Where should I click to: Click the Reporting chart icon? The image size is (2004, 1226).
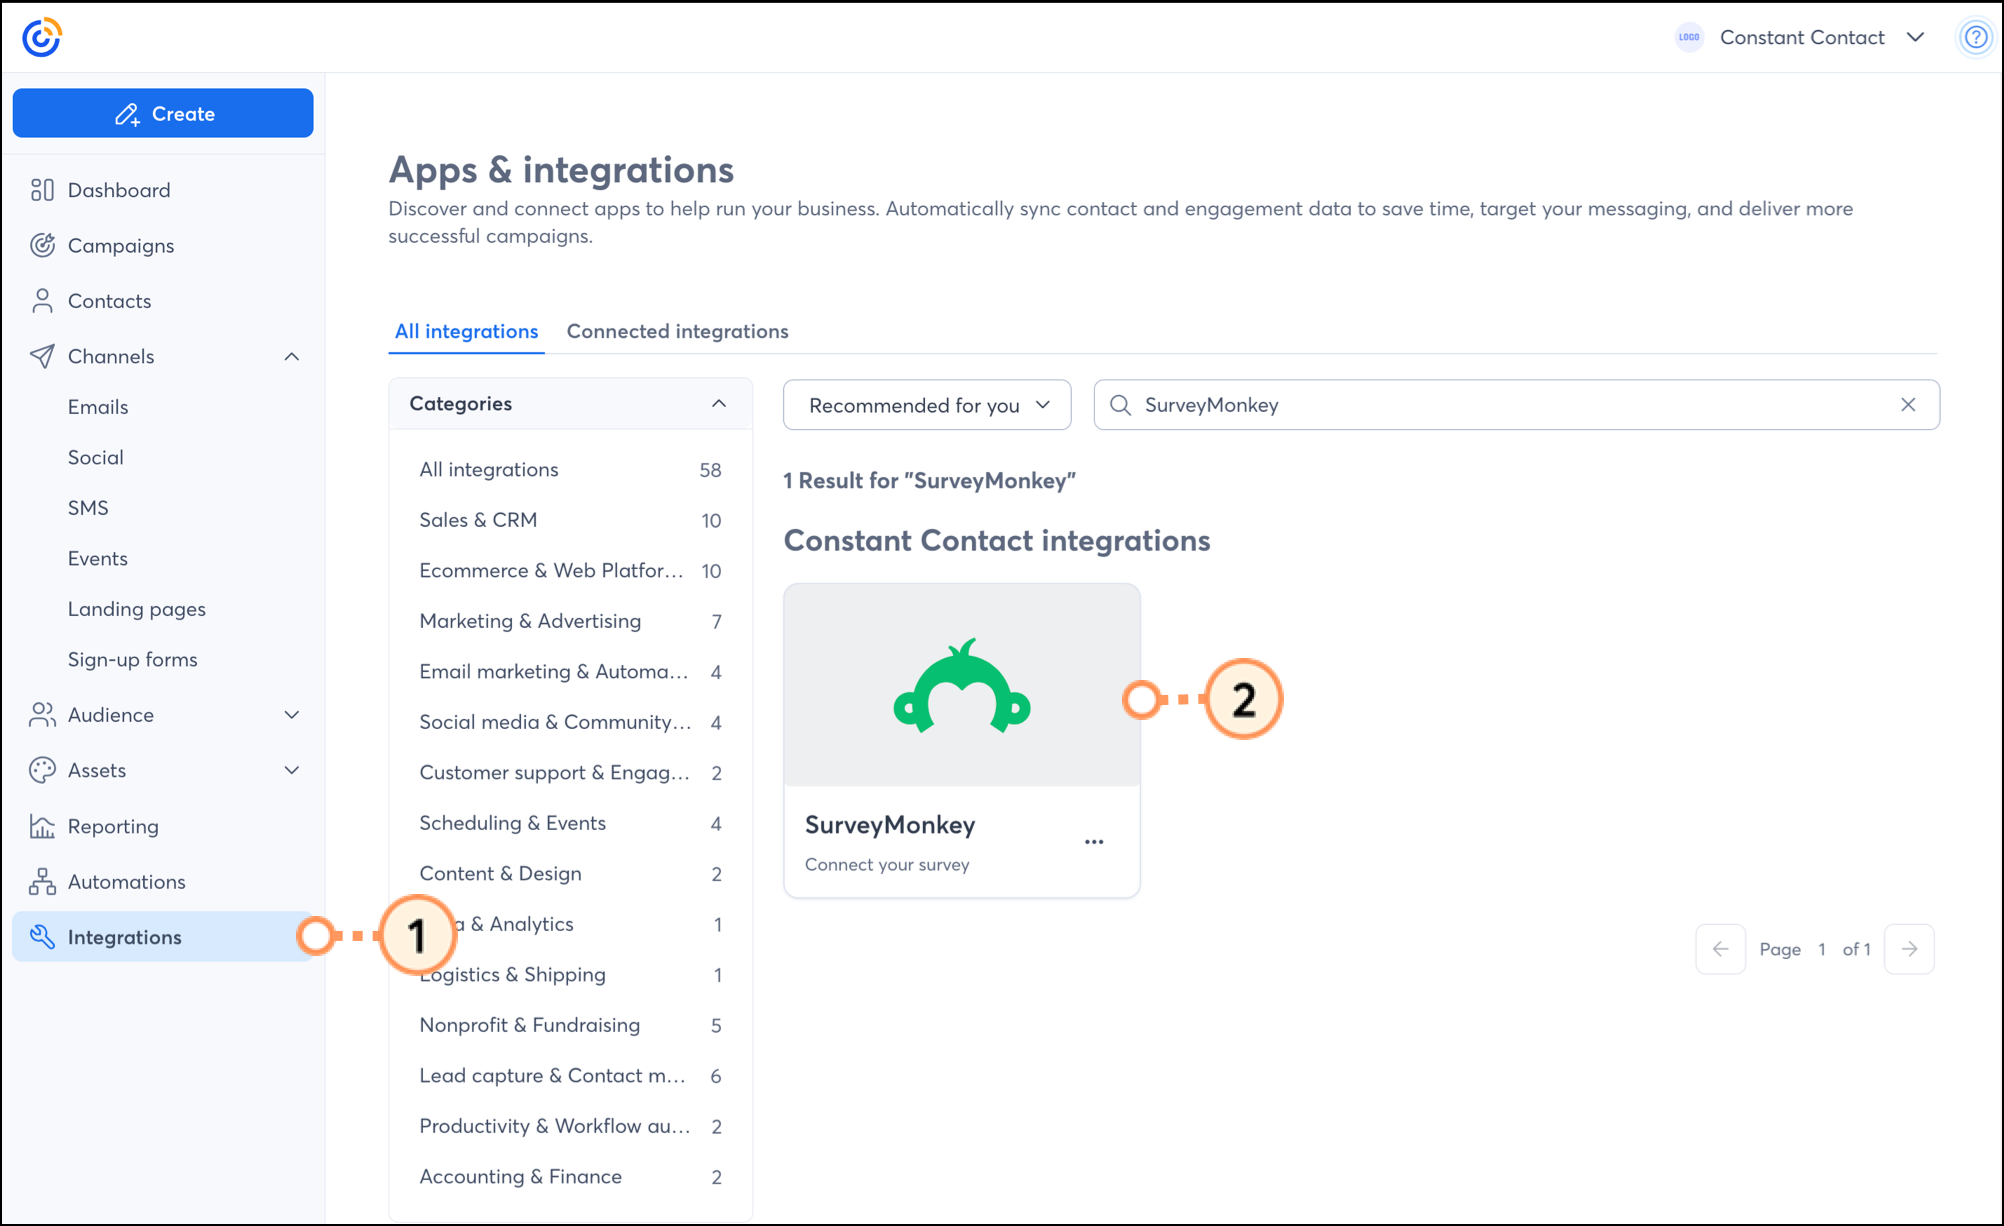click(42, 826)
